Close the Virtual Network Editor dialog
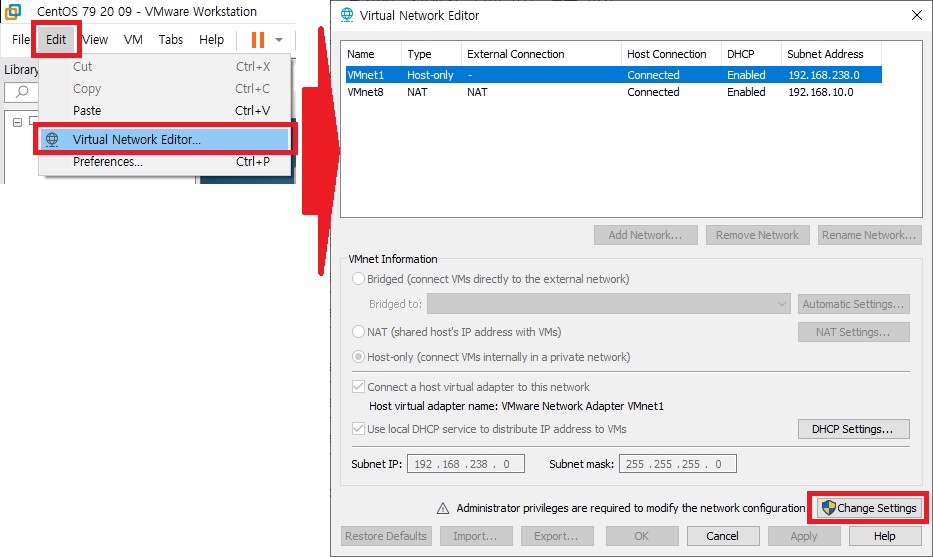The height and width of the screenshot is (557, 933). click(916, 15)
